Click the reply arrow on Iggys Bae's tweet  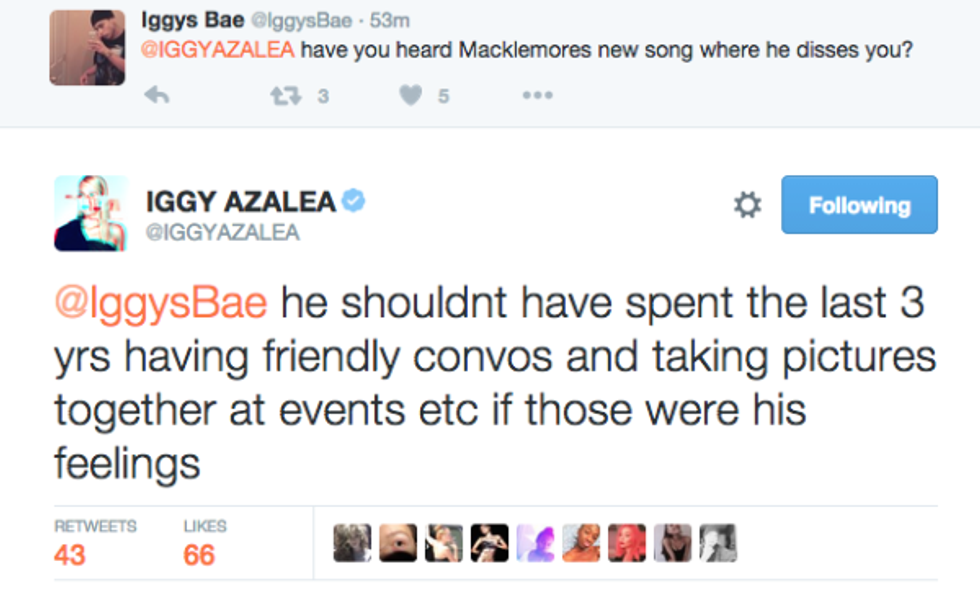(158, 95)
